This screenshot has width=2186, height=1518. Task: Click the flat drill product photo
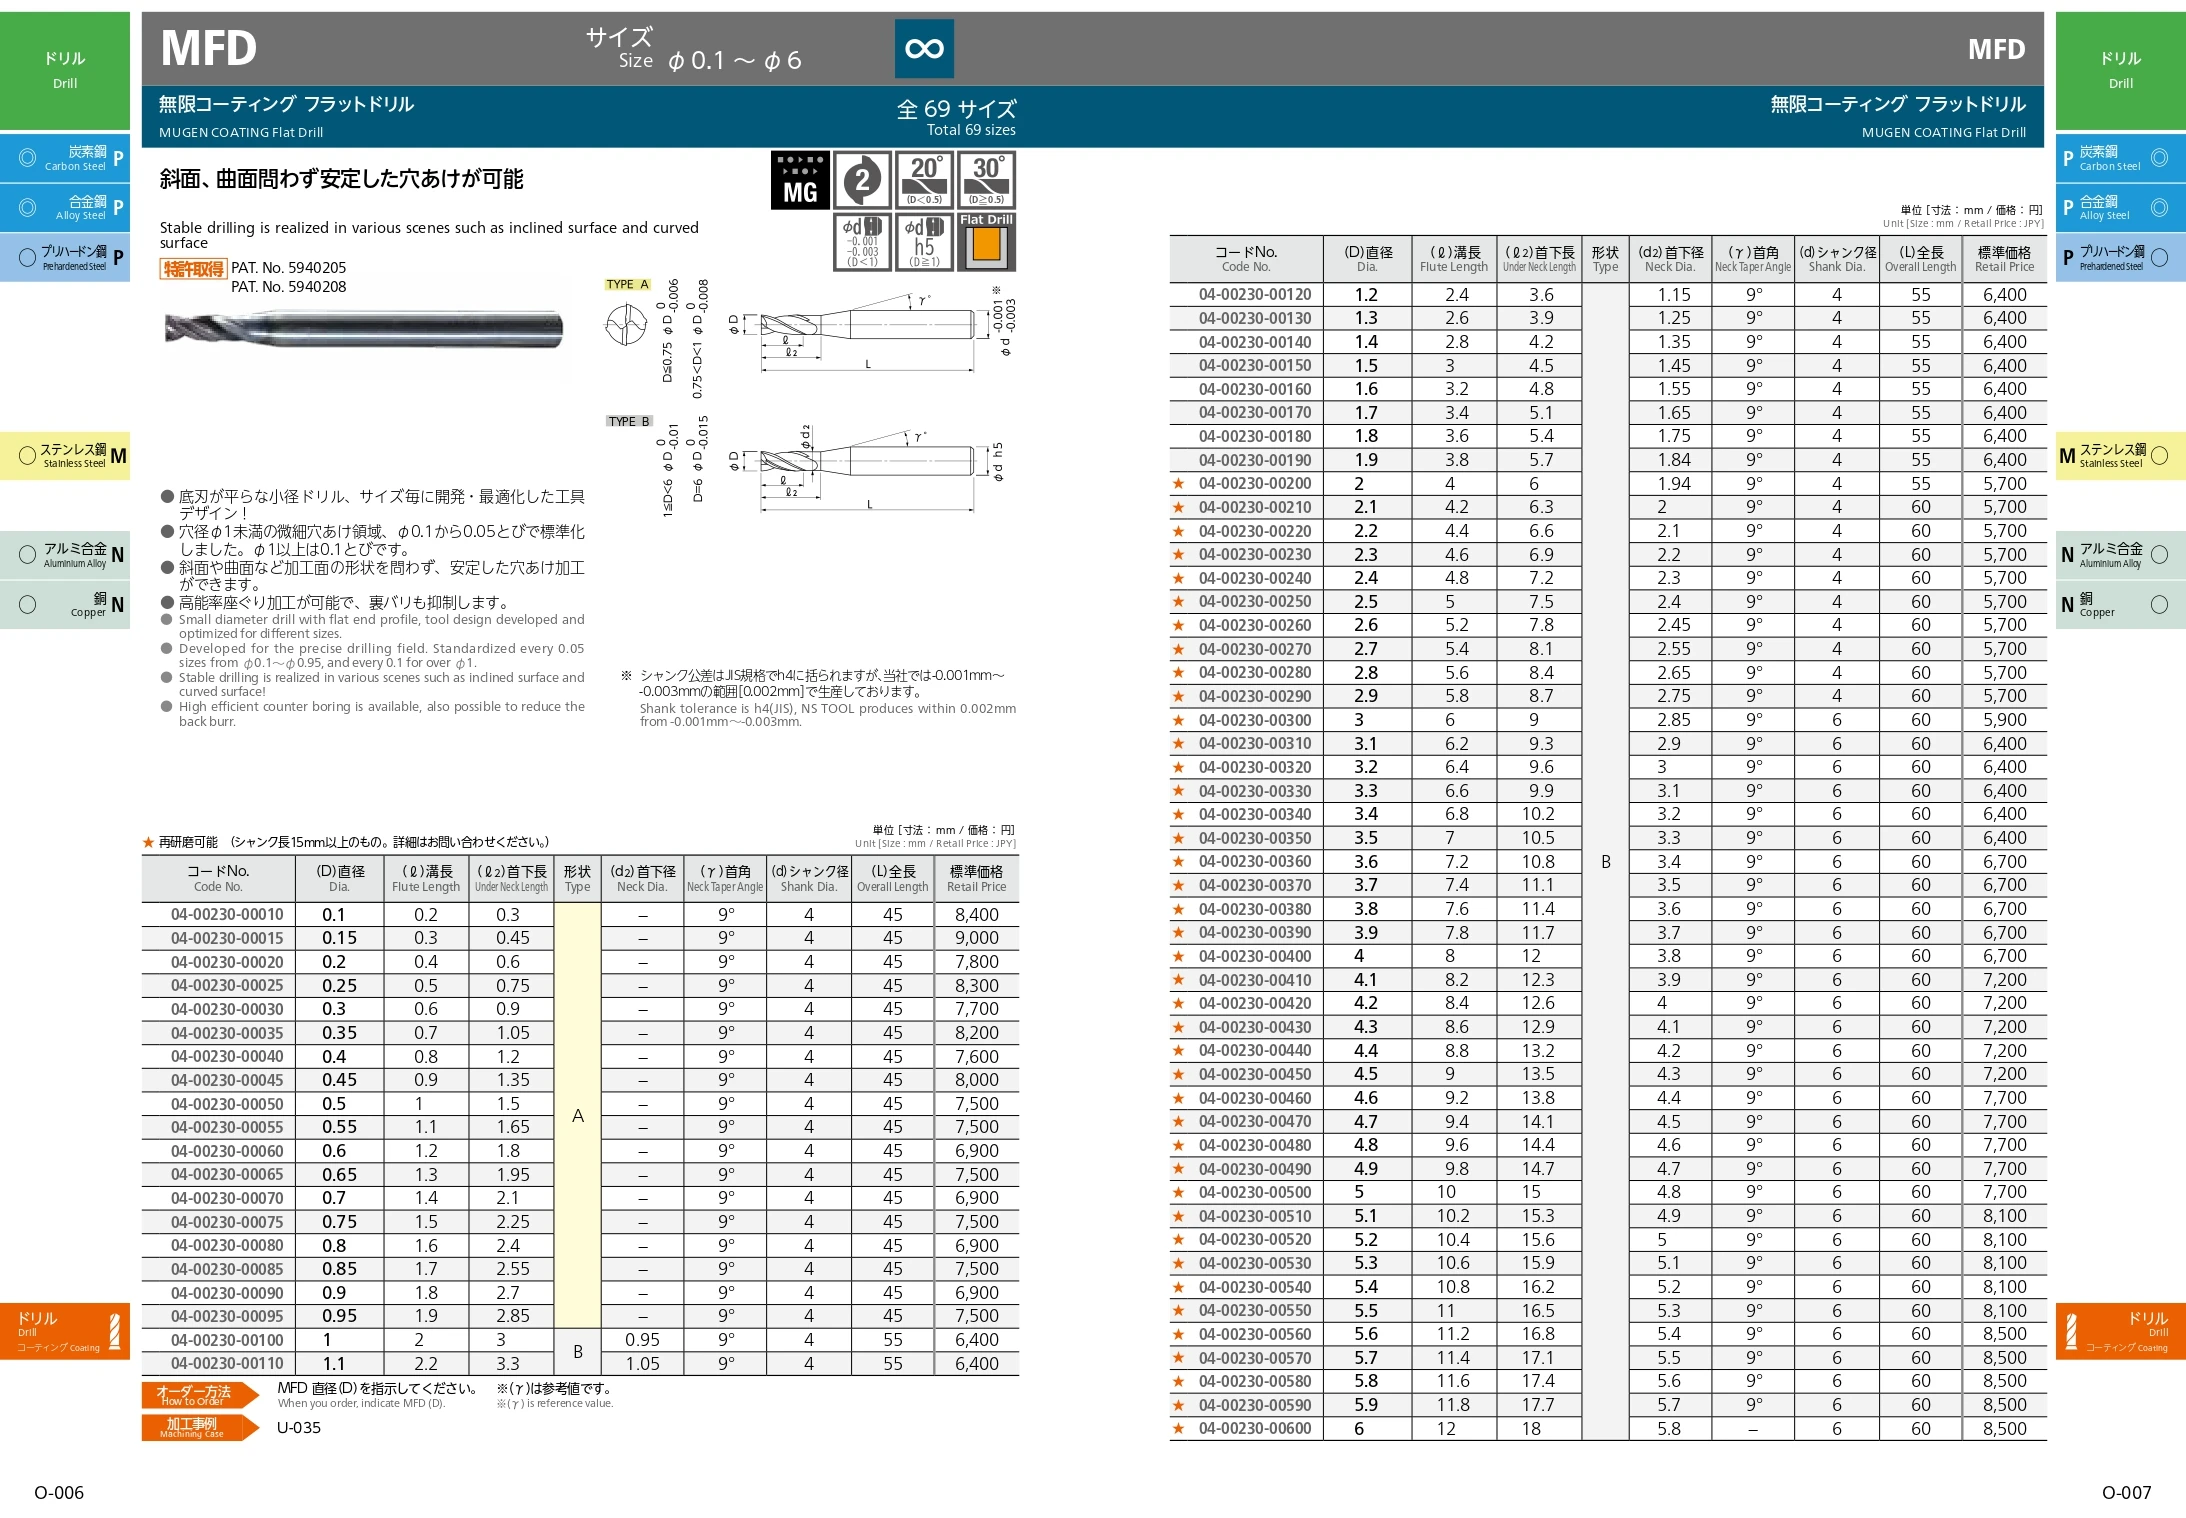tap(365, 328)
